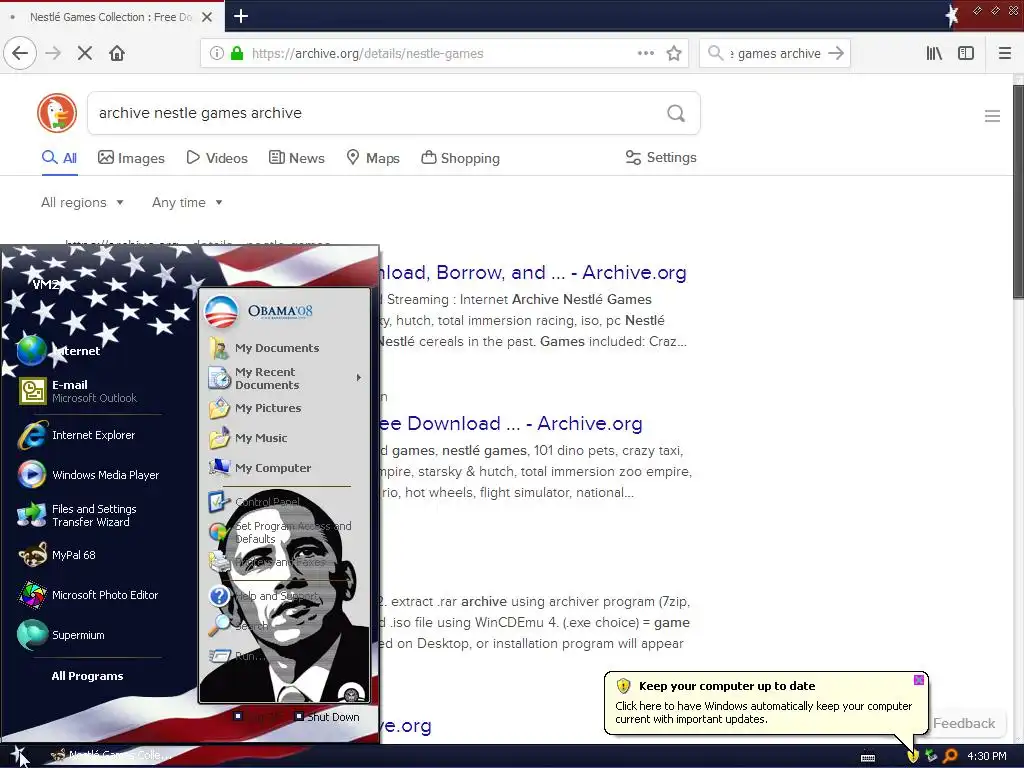Screen dimensions: 1024x768
Task: Start Files and Settings Transfer Wizard
Action: point(77,515)
